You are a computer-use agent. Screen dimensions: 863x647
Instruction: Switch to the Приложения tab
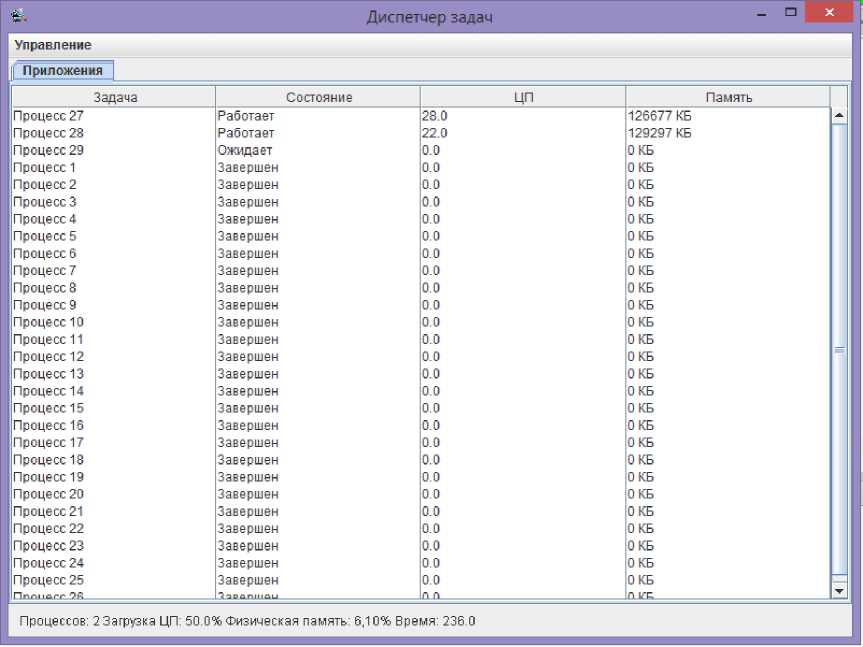click(63, 71)
